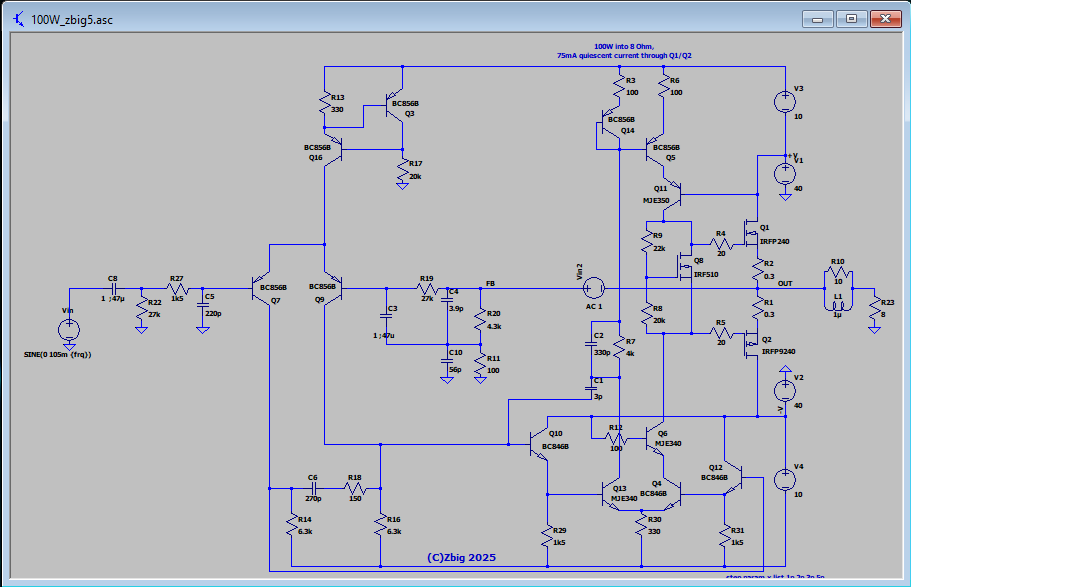The image size is (1073, 587).
Task: Select the R9 22k resistor symbol
Action: [x=647, y=244]
